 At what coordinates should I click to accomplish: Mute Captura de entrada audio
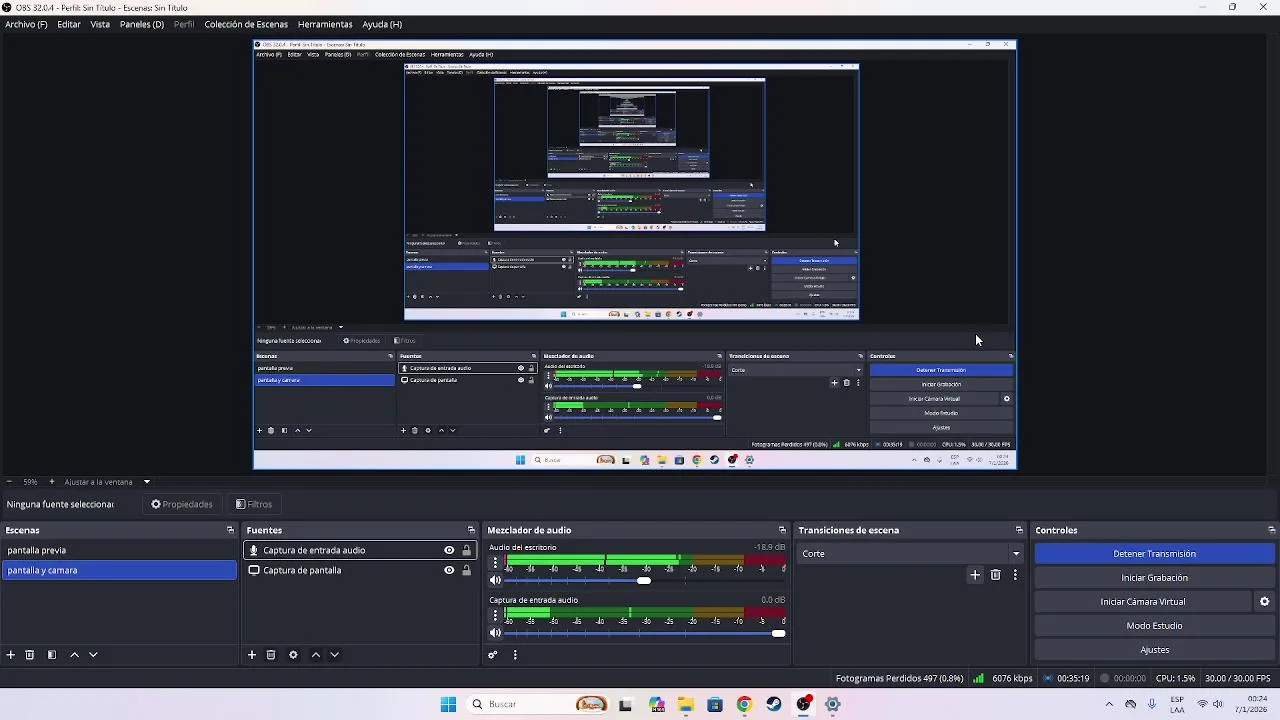pos(495,633)
